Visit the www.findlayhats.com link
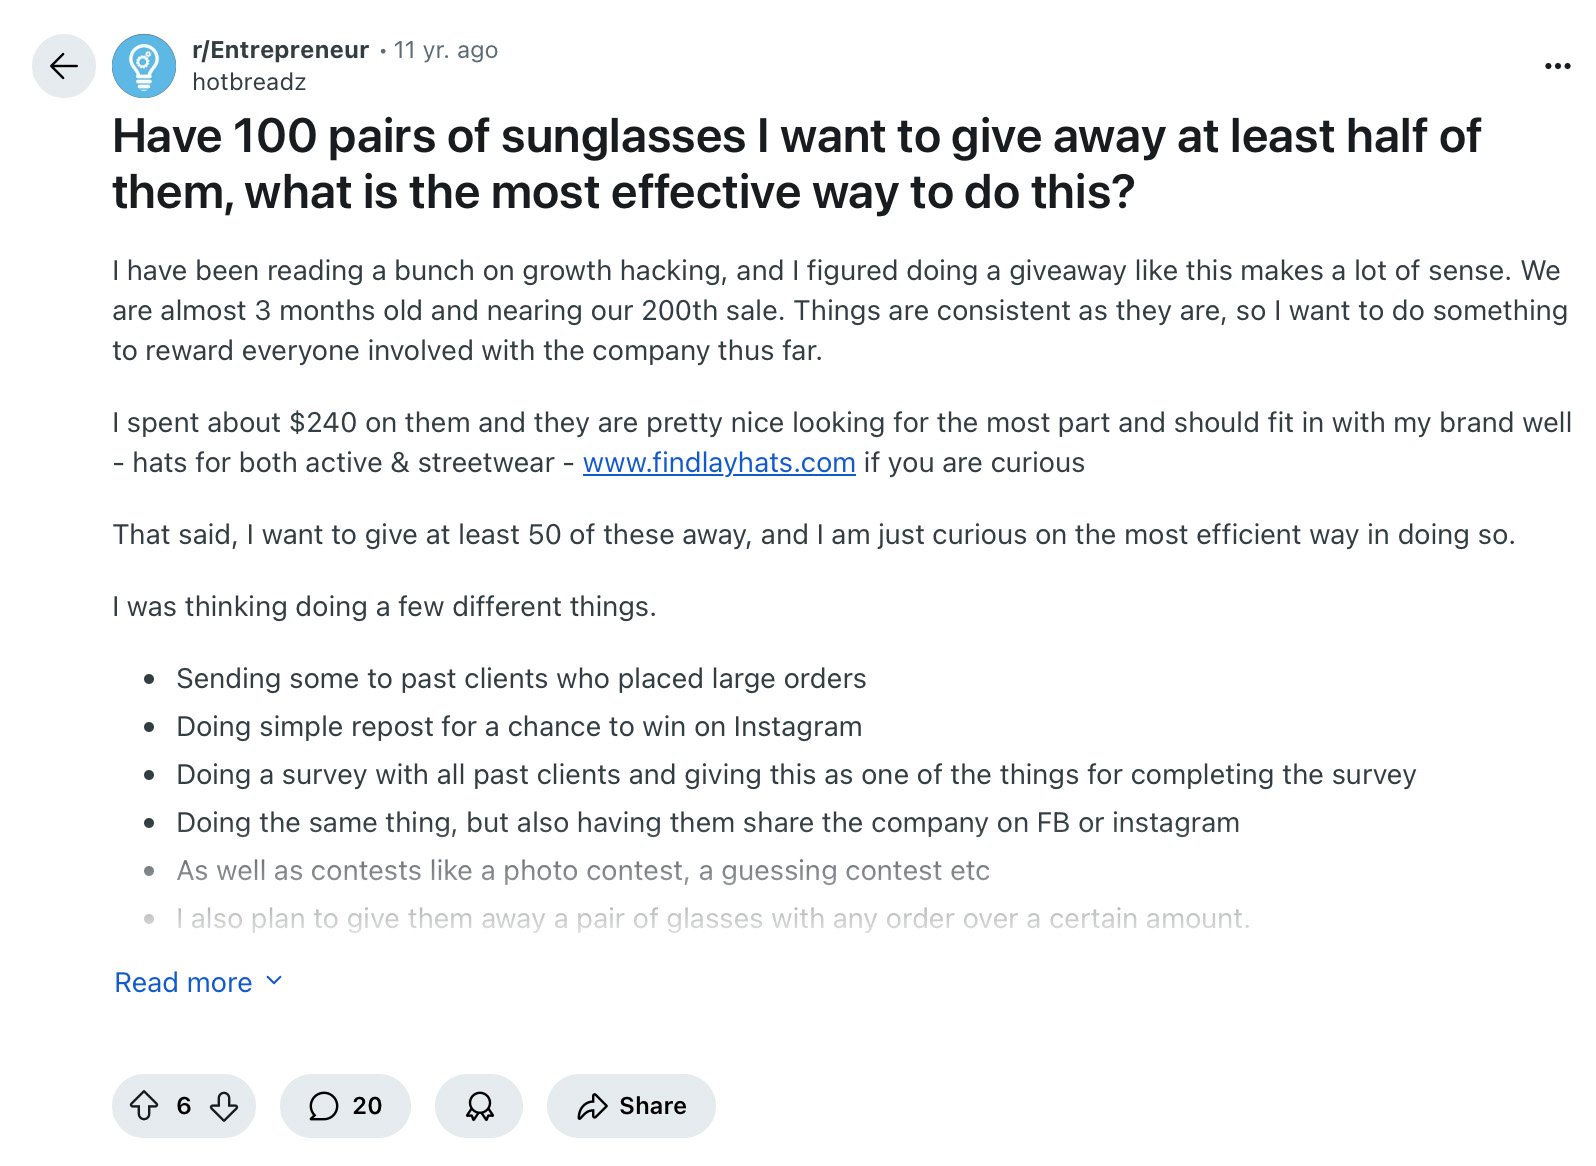Viewport: 1596px width, 1166px height. pos(718,462)
